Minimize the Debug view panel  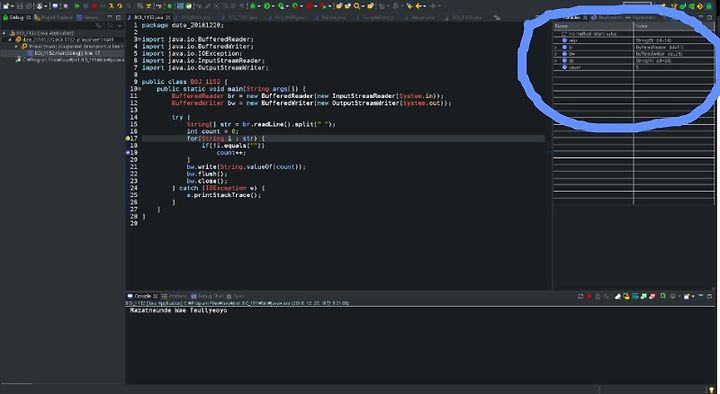pos(110,17)
